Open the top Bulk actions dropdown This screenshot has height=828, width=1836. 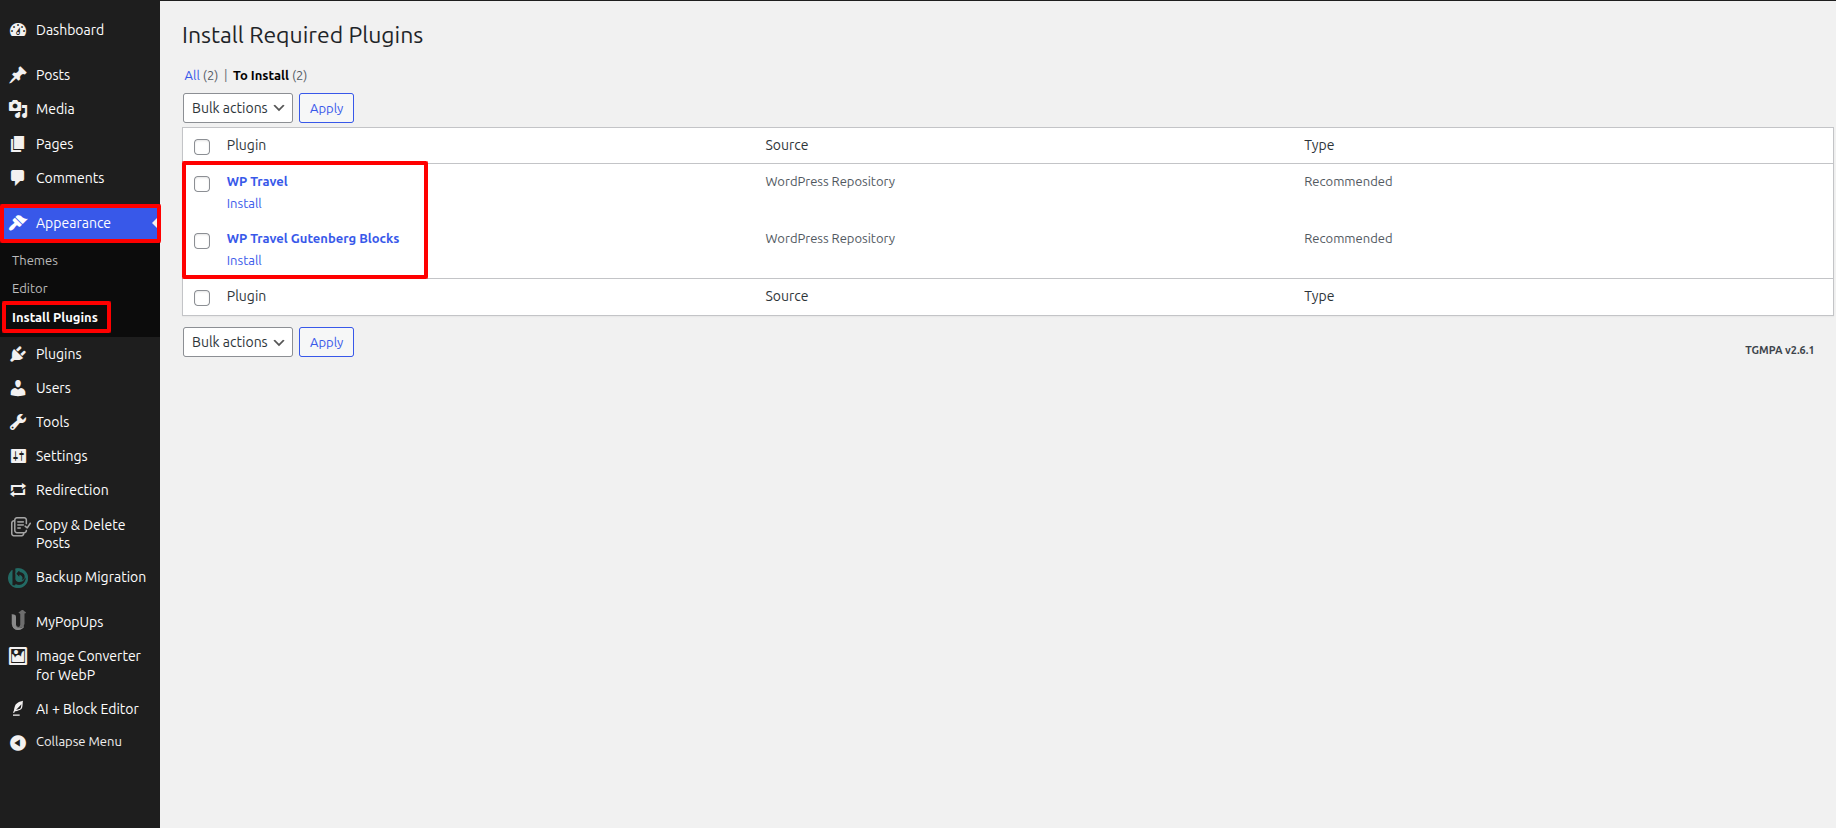(x=238, y=108)
